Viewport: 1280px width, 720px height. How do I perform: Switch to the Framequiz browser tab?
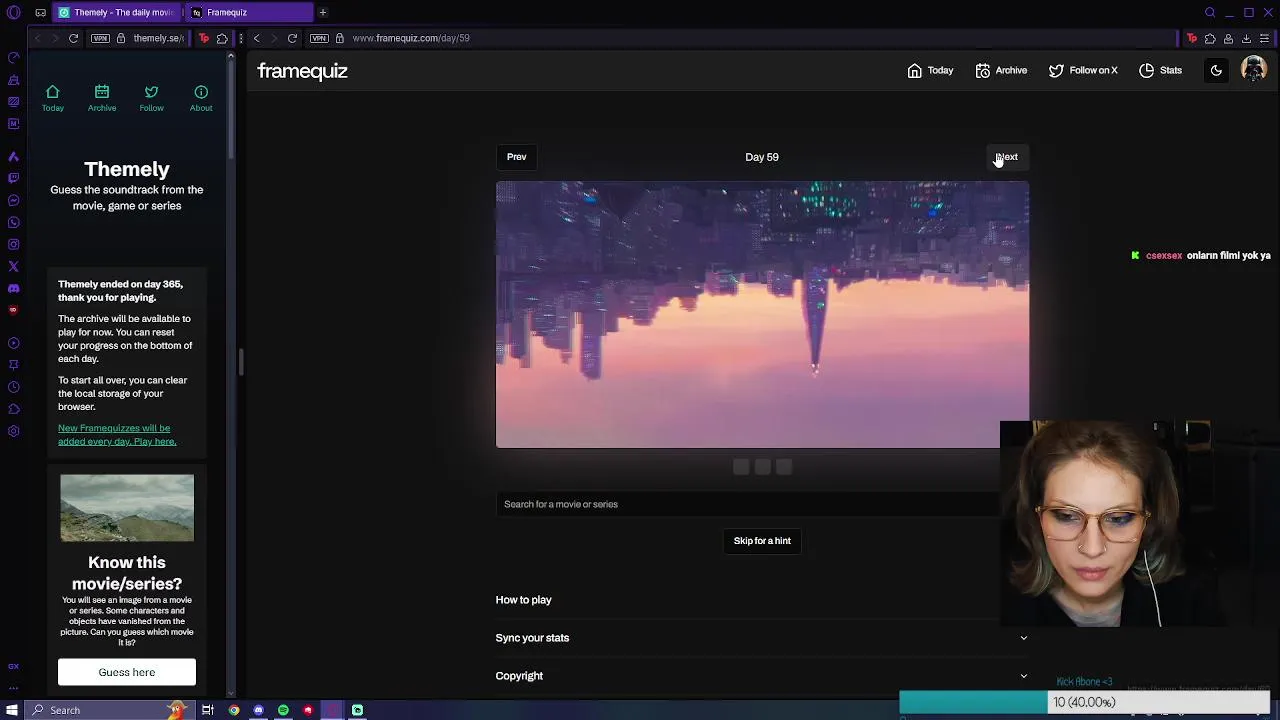coord(250,12)
